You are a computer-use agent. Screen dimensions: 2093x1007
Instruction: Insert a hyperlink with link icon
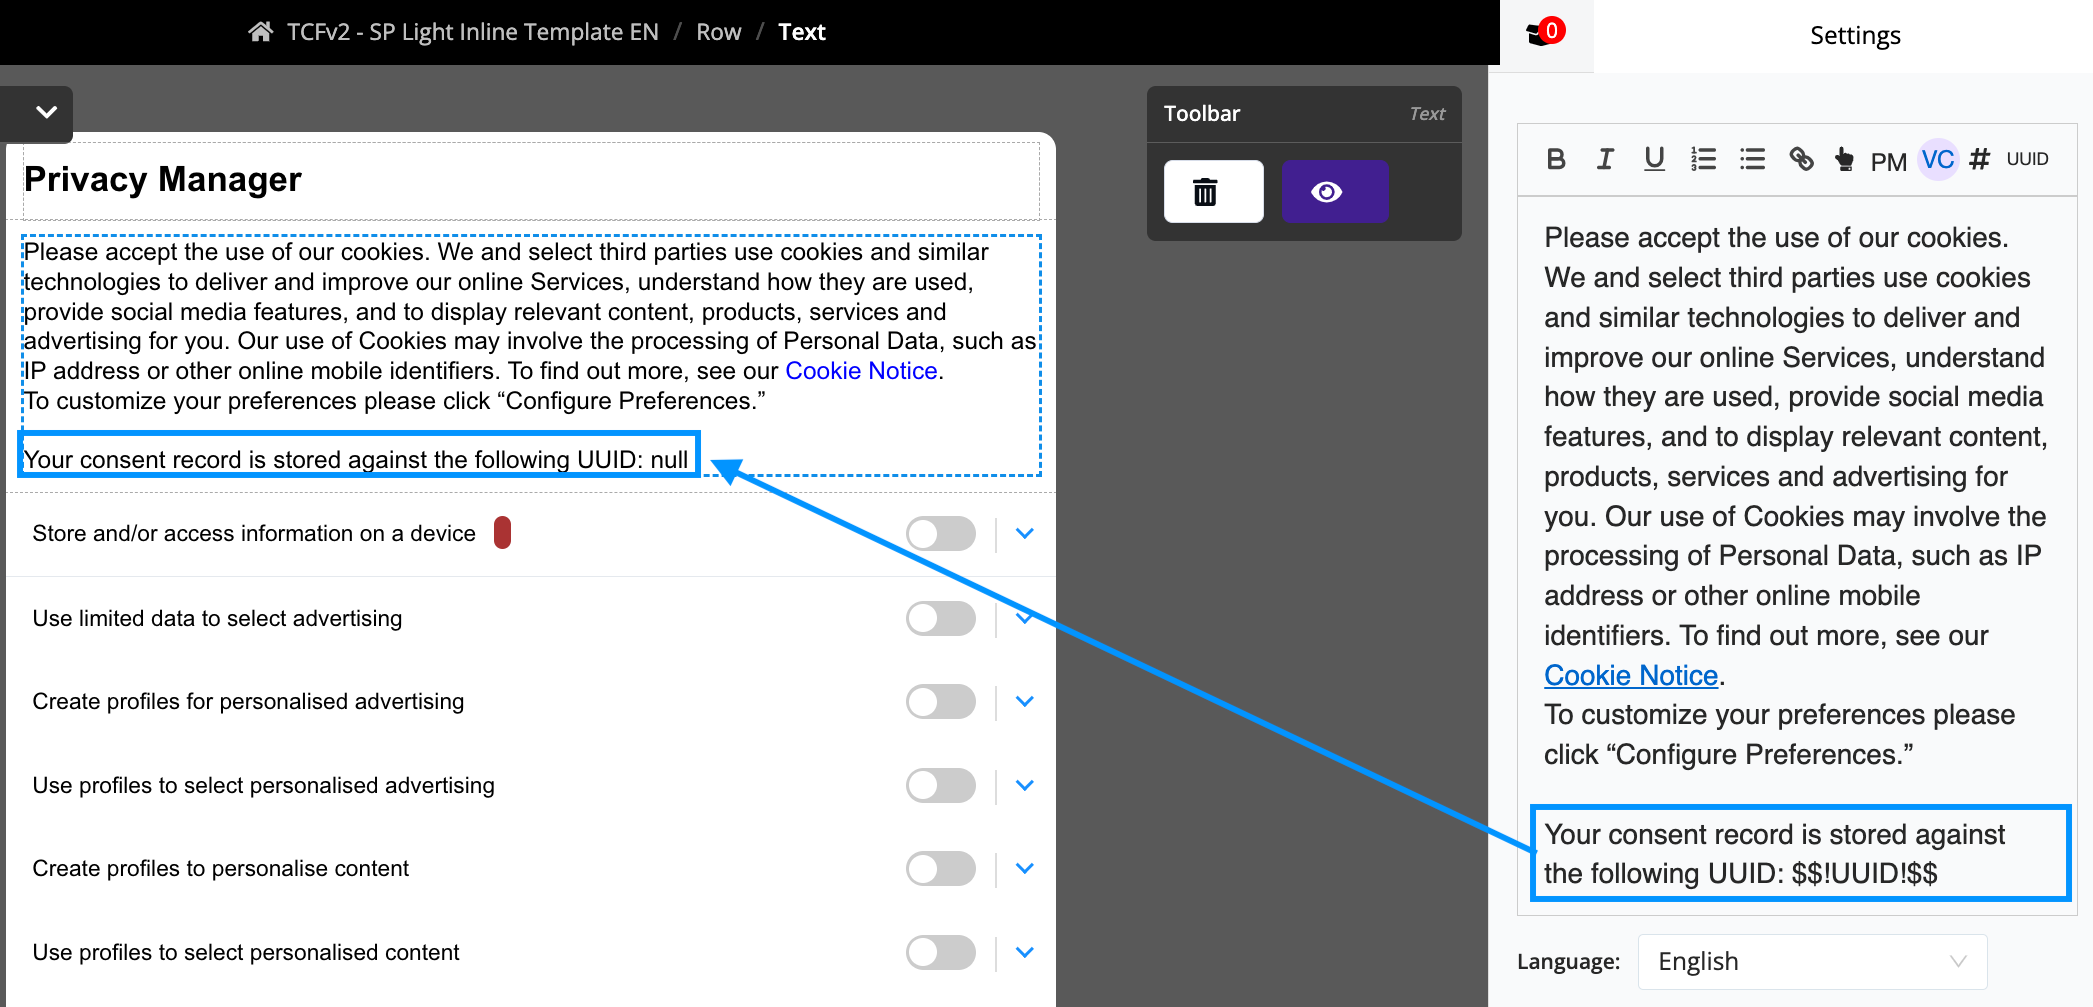[1801, 159]
